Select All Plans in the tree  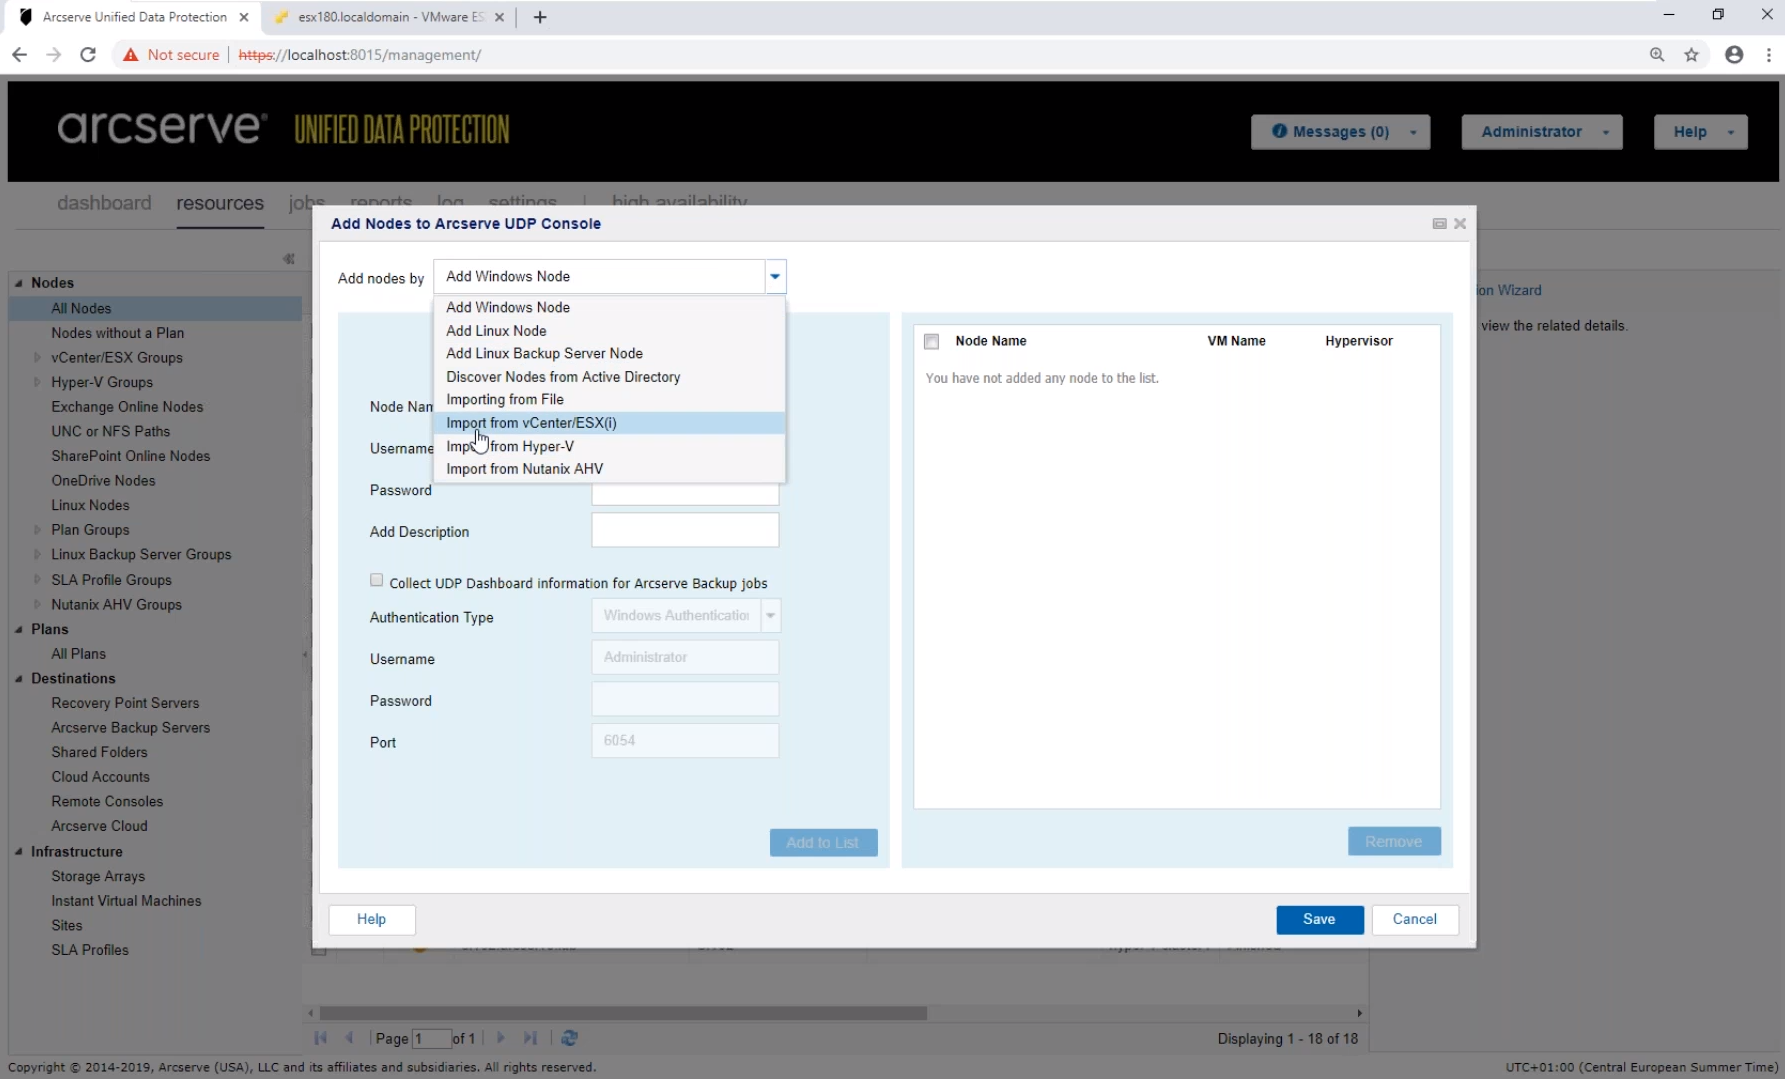pos(78,654)
